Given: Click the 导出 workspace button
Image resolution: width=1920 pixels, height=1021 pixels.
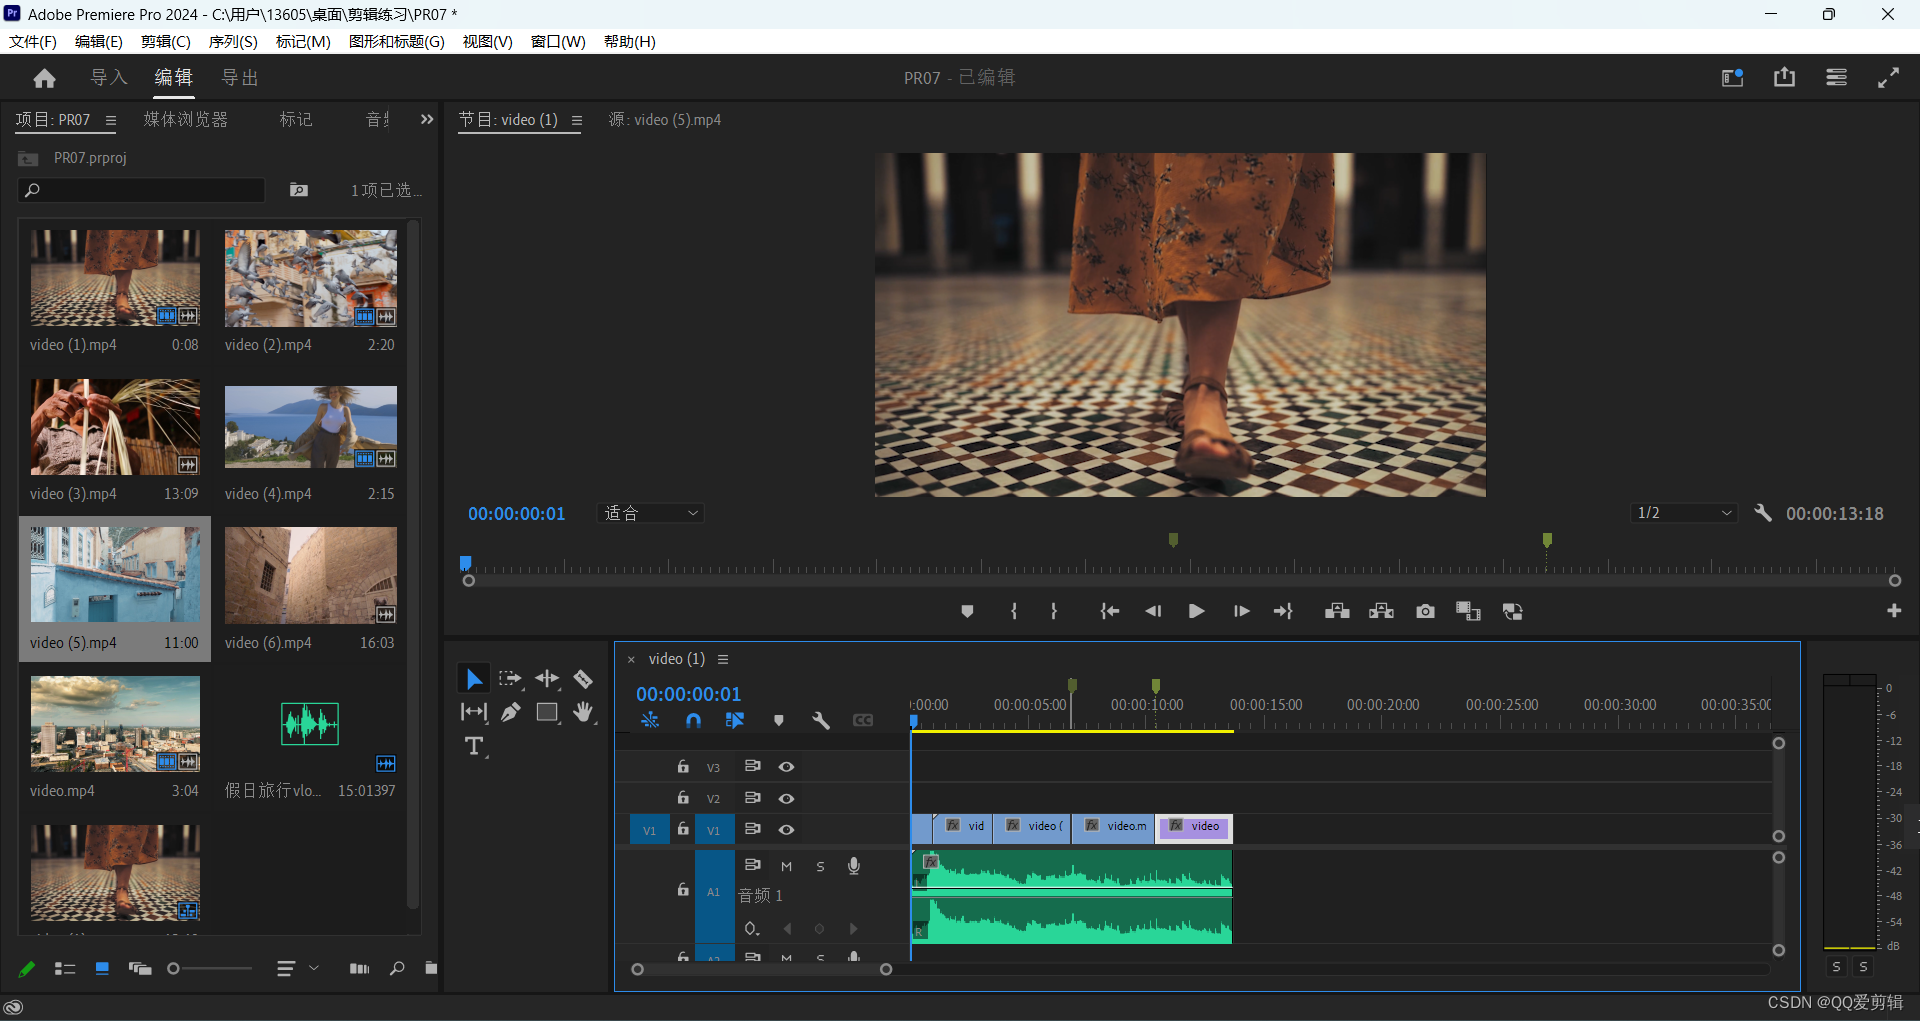Looking at the screenshot, I should pyautogui.click(x=240, y=78).
